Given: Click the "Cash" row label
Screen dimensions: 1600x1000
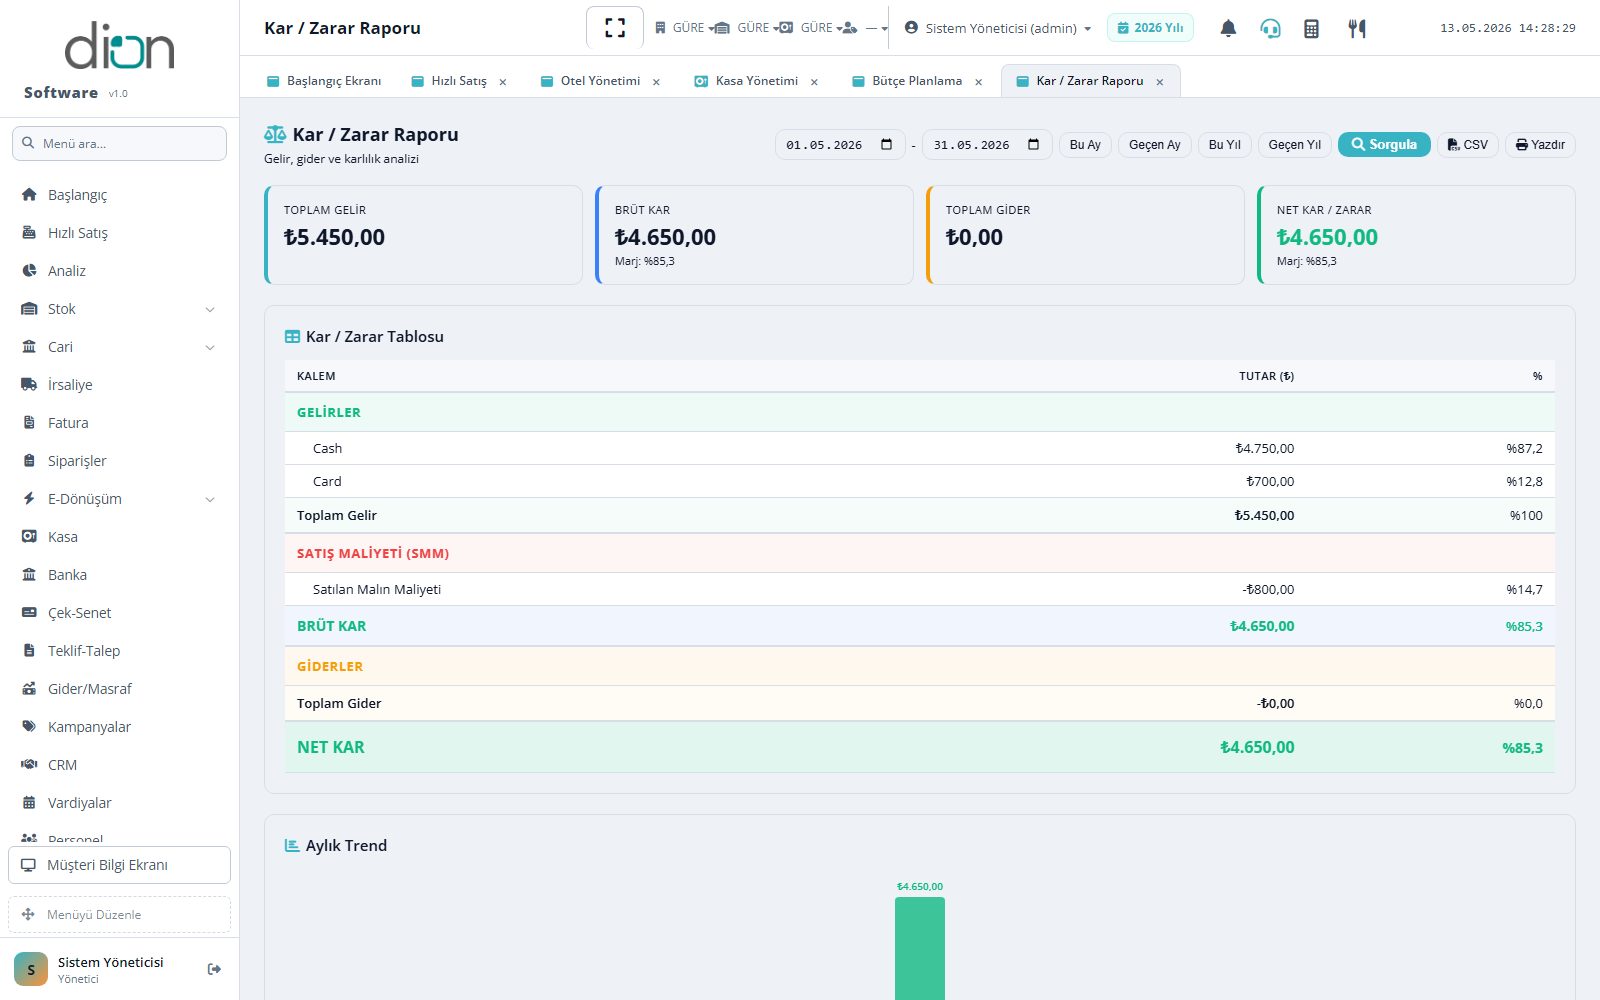Looking at the screenshot, I should [327, 449].
